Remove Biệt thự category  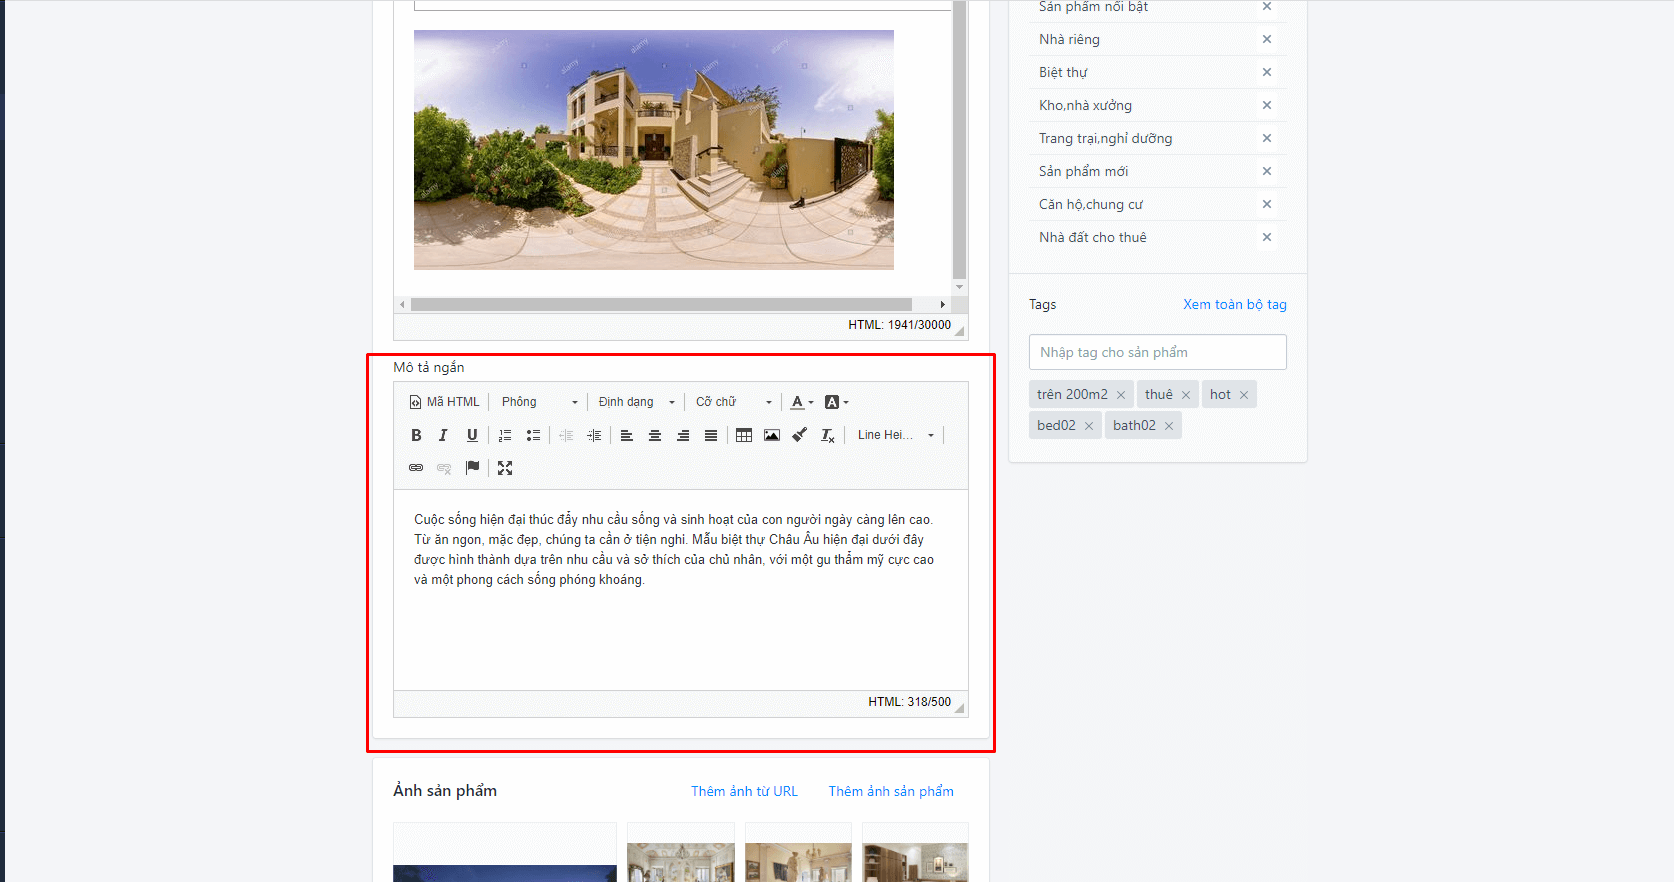1267,72
